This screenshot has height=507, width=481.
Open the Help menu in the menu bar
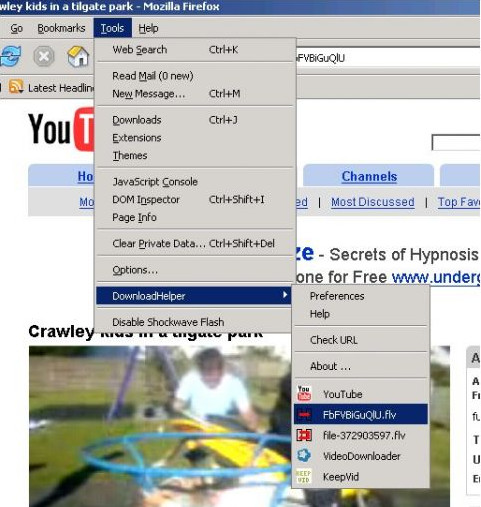(148, 28)
